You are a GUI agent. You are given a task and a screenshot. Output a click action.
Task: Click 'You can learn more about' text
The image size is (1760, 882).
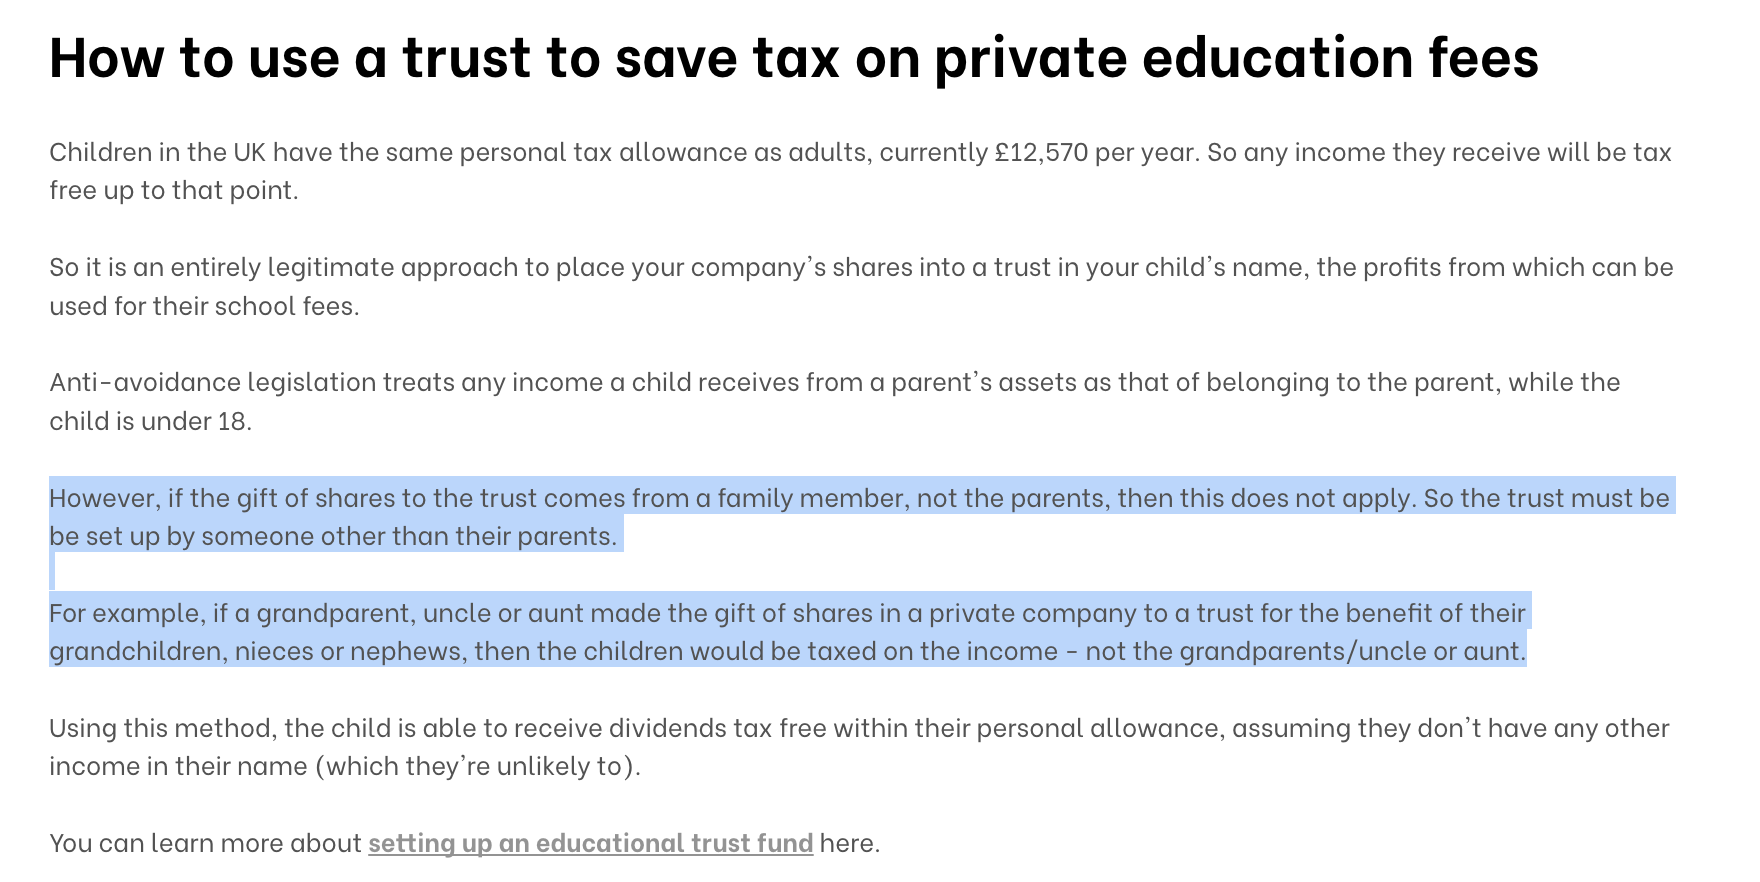205,843
